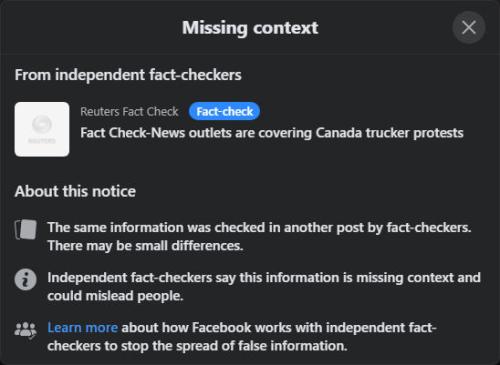Open the Learn more link
This screenshot has height=365, width=500.
(x=82, y=328)
